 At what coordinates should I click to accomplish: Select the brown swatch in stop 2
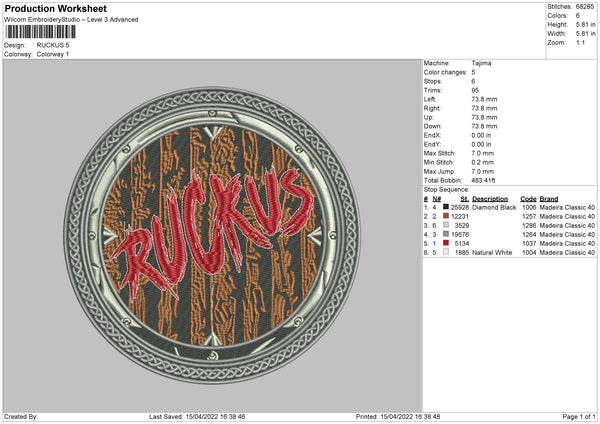click(444, 216)
